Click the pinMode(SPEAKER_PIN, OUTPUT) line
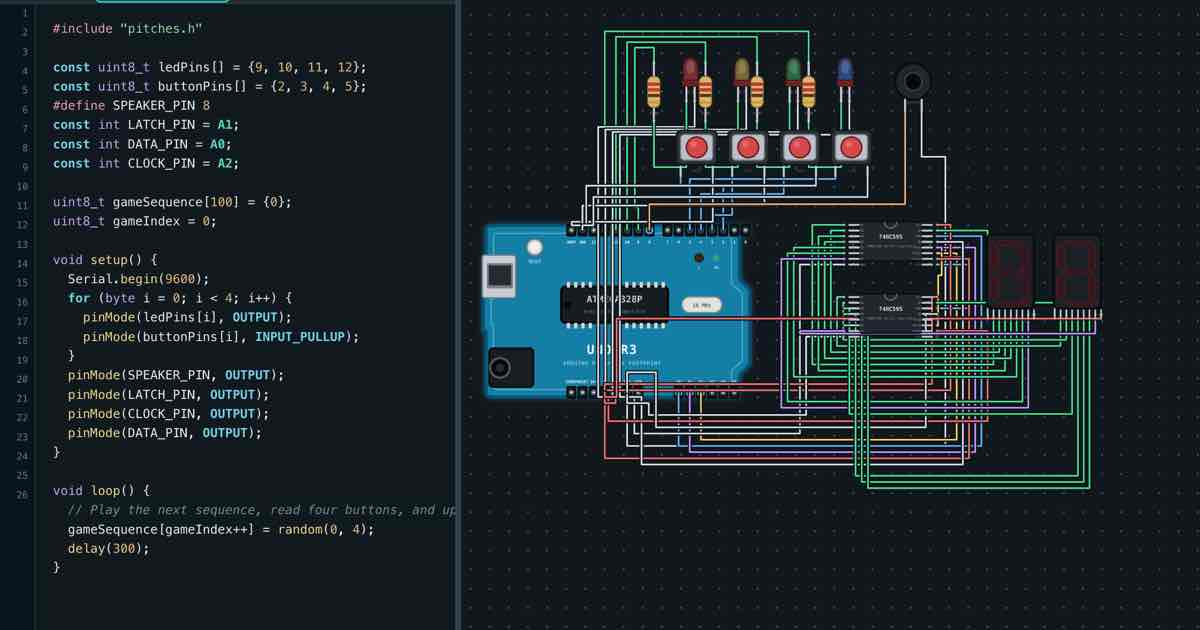1200x630 pixels. pyautogui.click(x=176, y=375)
